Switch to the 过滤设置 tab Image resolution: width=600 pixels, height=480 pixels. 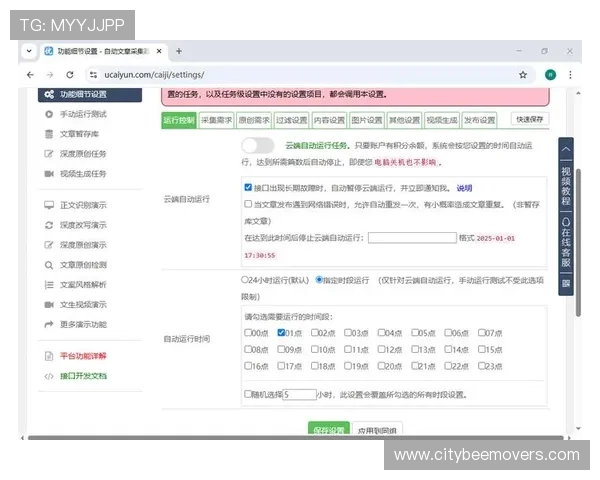click(292, 120)
